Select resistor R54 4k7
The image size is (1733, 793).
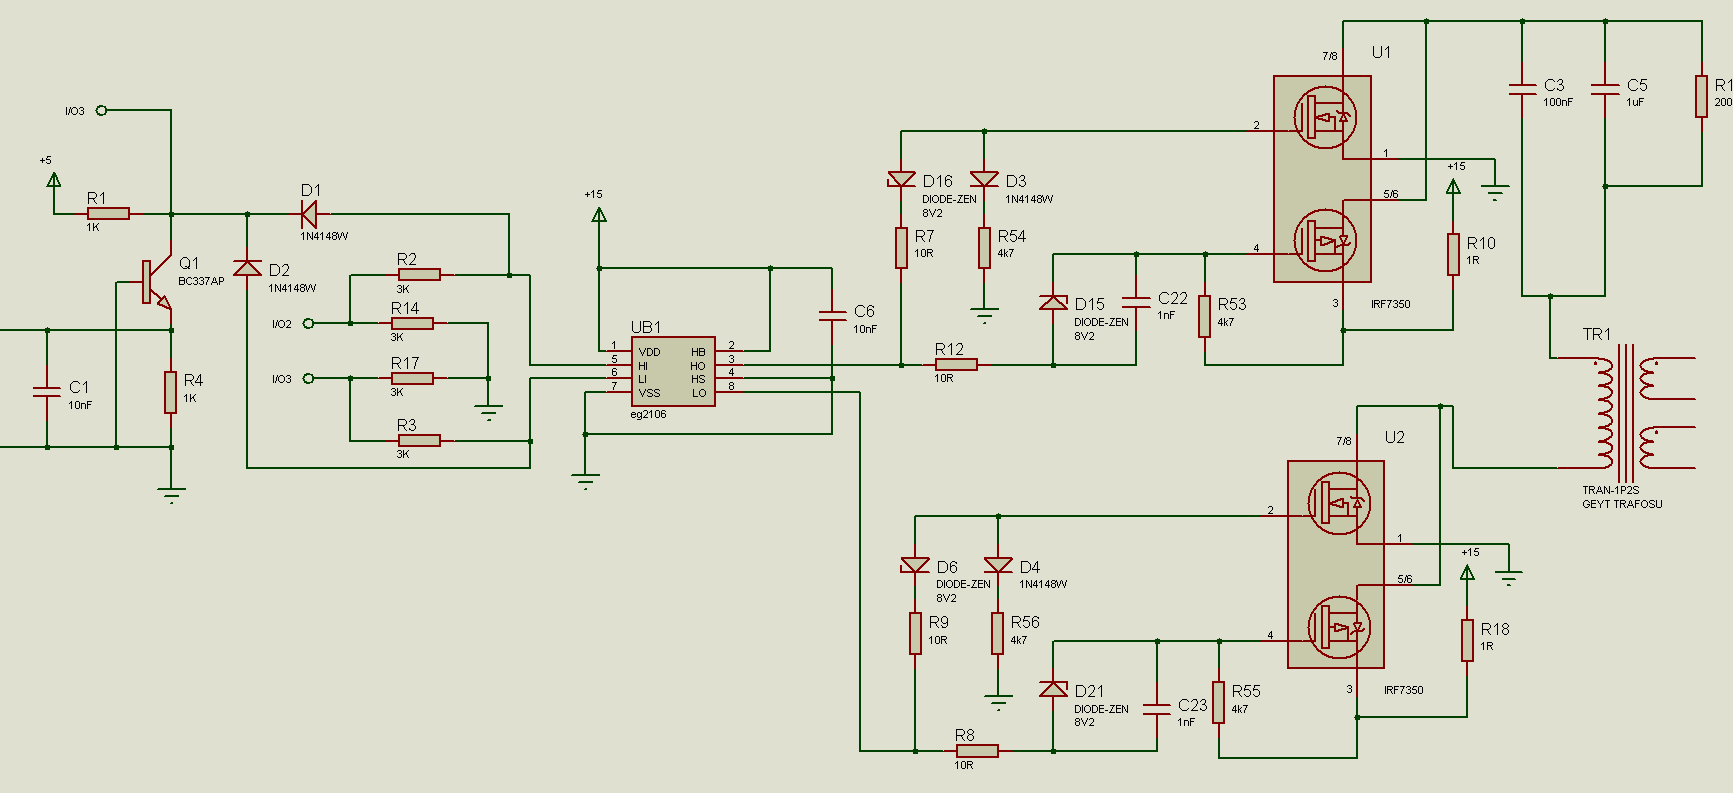pos(984,247)
